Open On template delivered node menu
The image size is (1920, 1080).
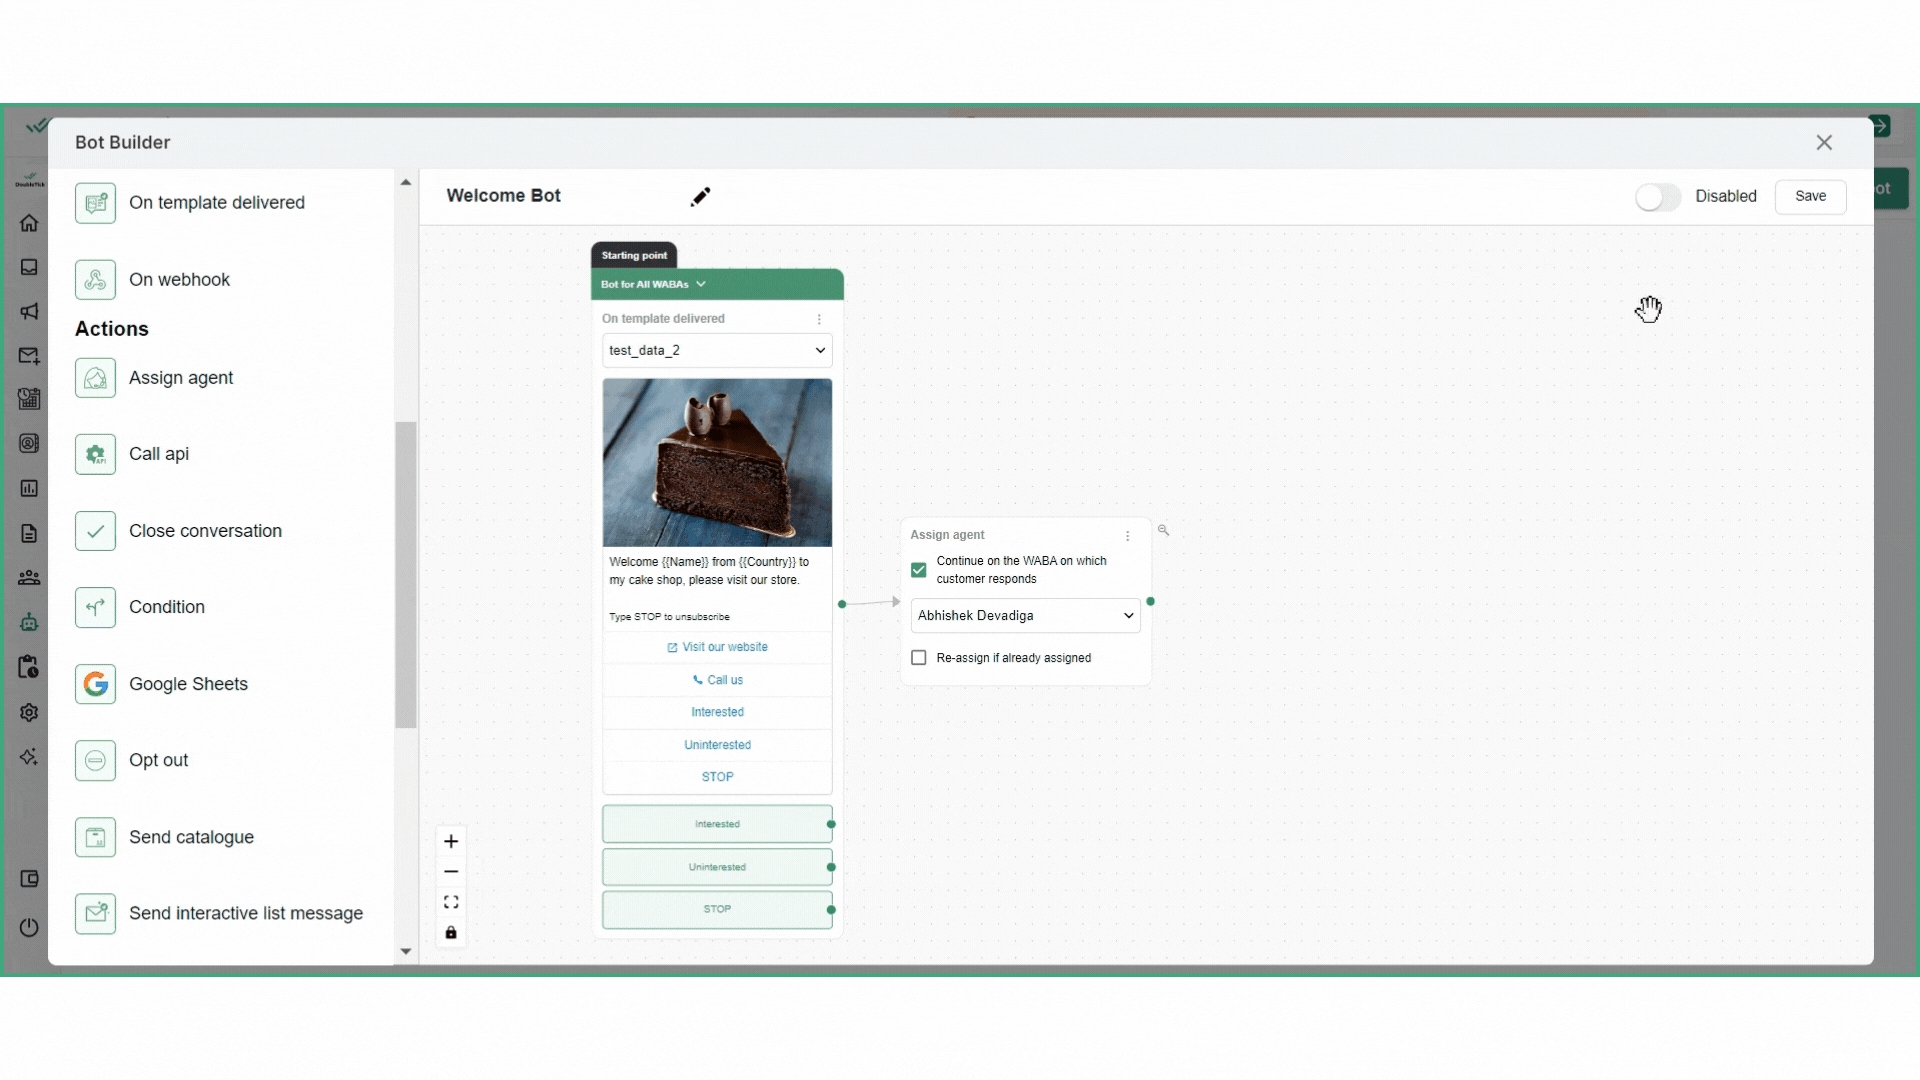tap(819, 319)
